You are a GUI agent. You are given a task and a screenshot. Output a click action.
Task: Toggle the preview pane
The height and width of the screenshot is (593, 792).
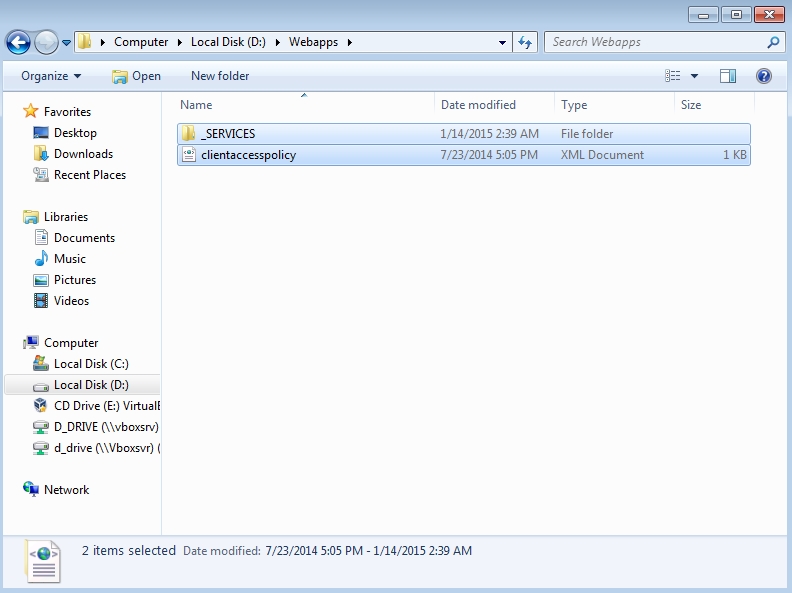pyautogui.click(x=727, y=76)
